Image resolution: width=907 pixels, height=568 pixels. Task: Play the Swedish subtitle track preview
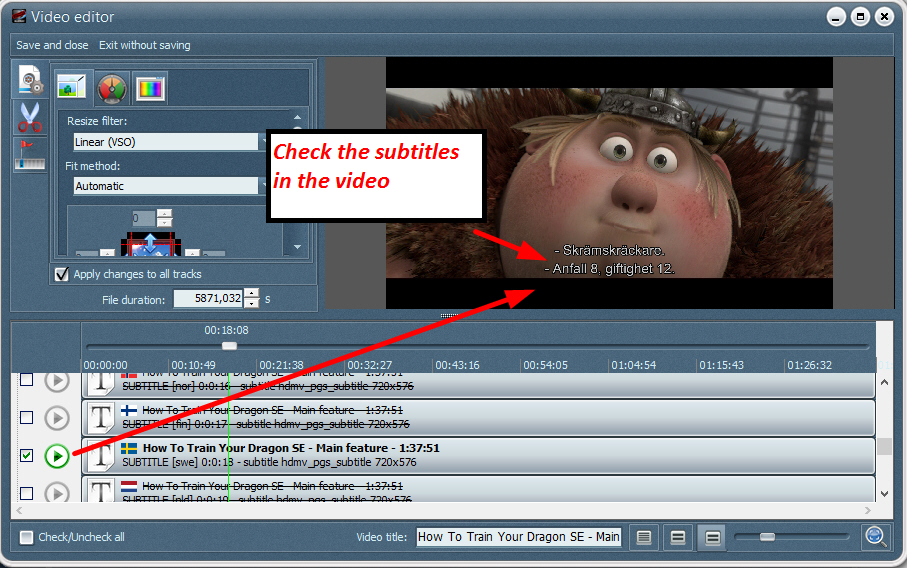coord(57,456)
